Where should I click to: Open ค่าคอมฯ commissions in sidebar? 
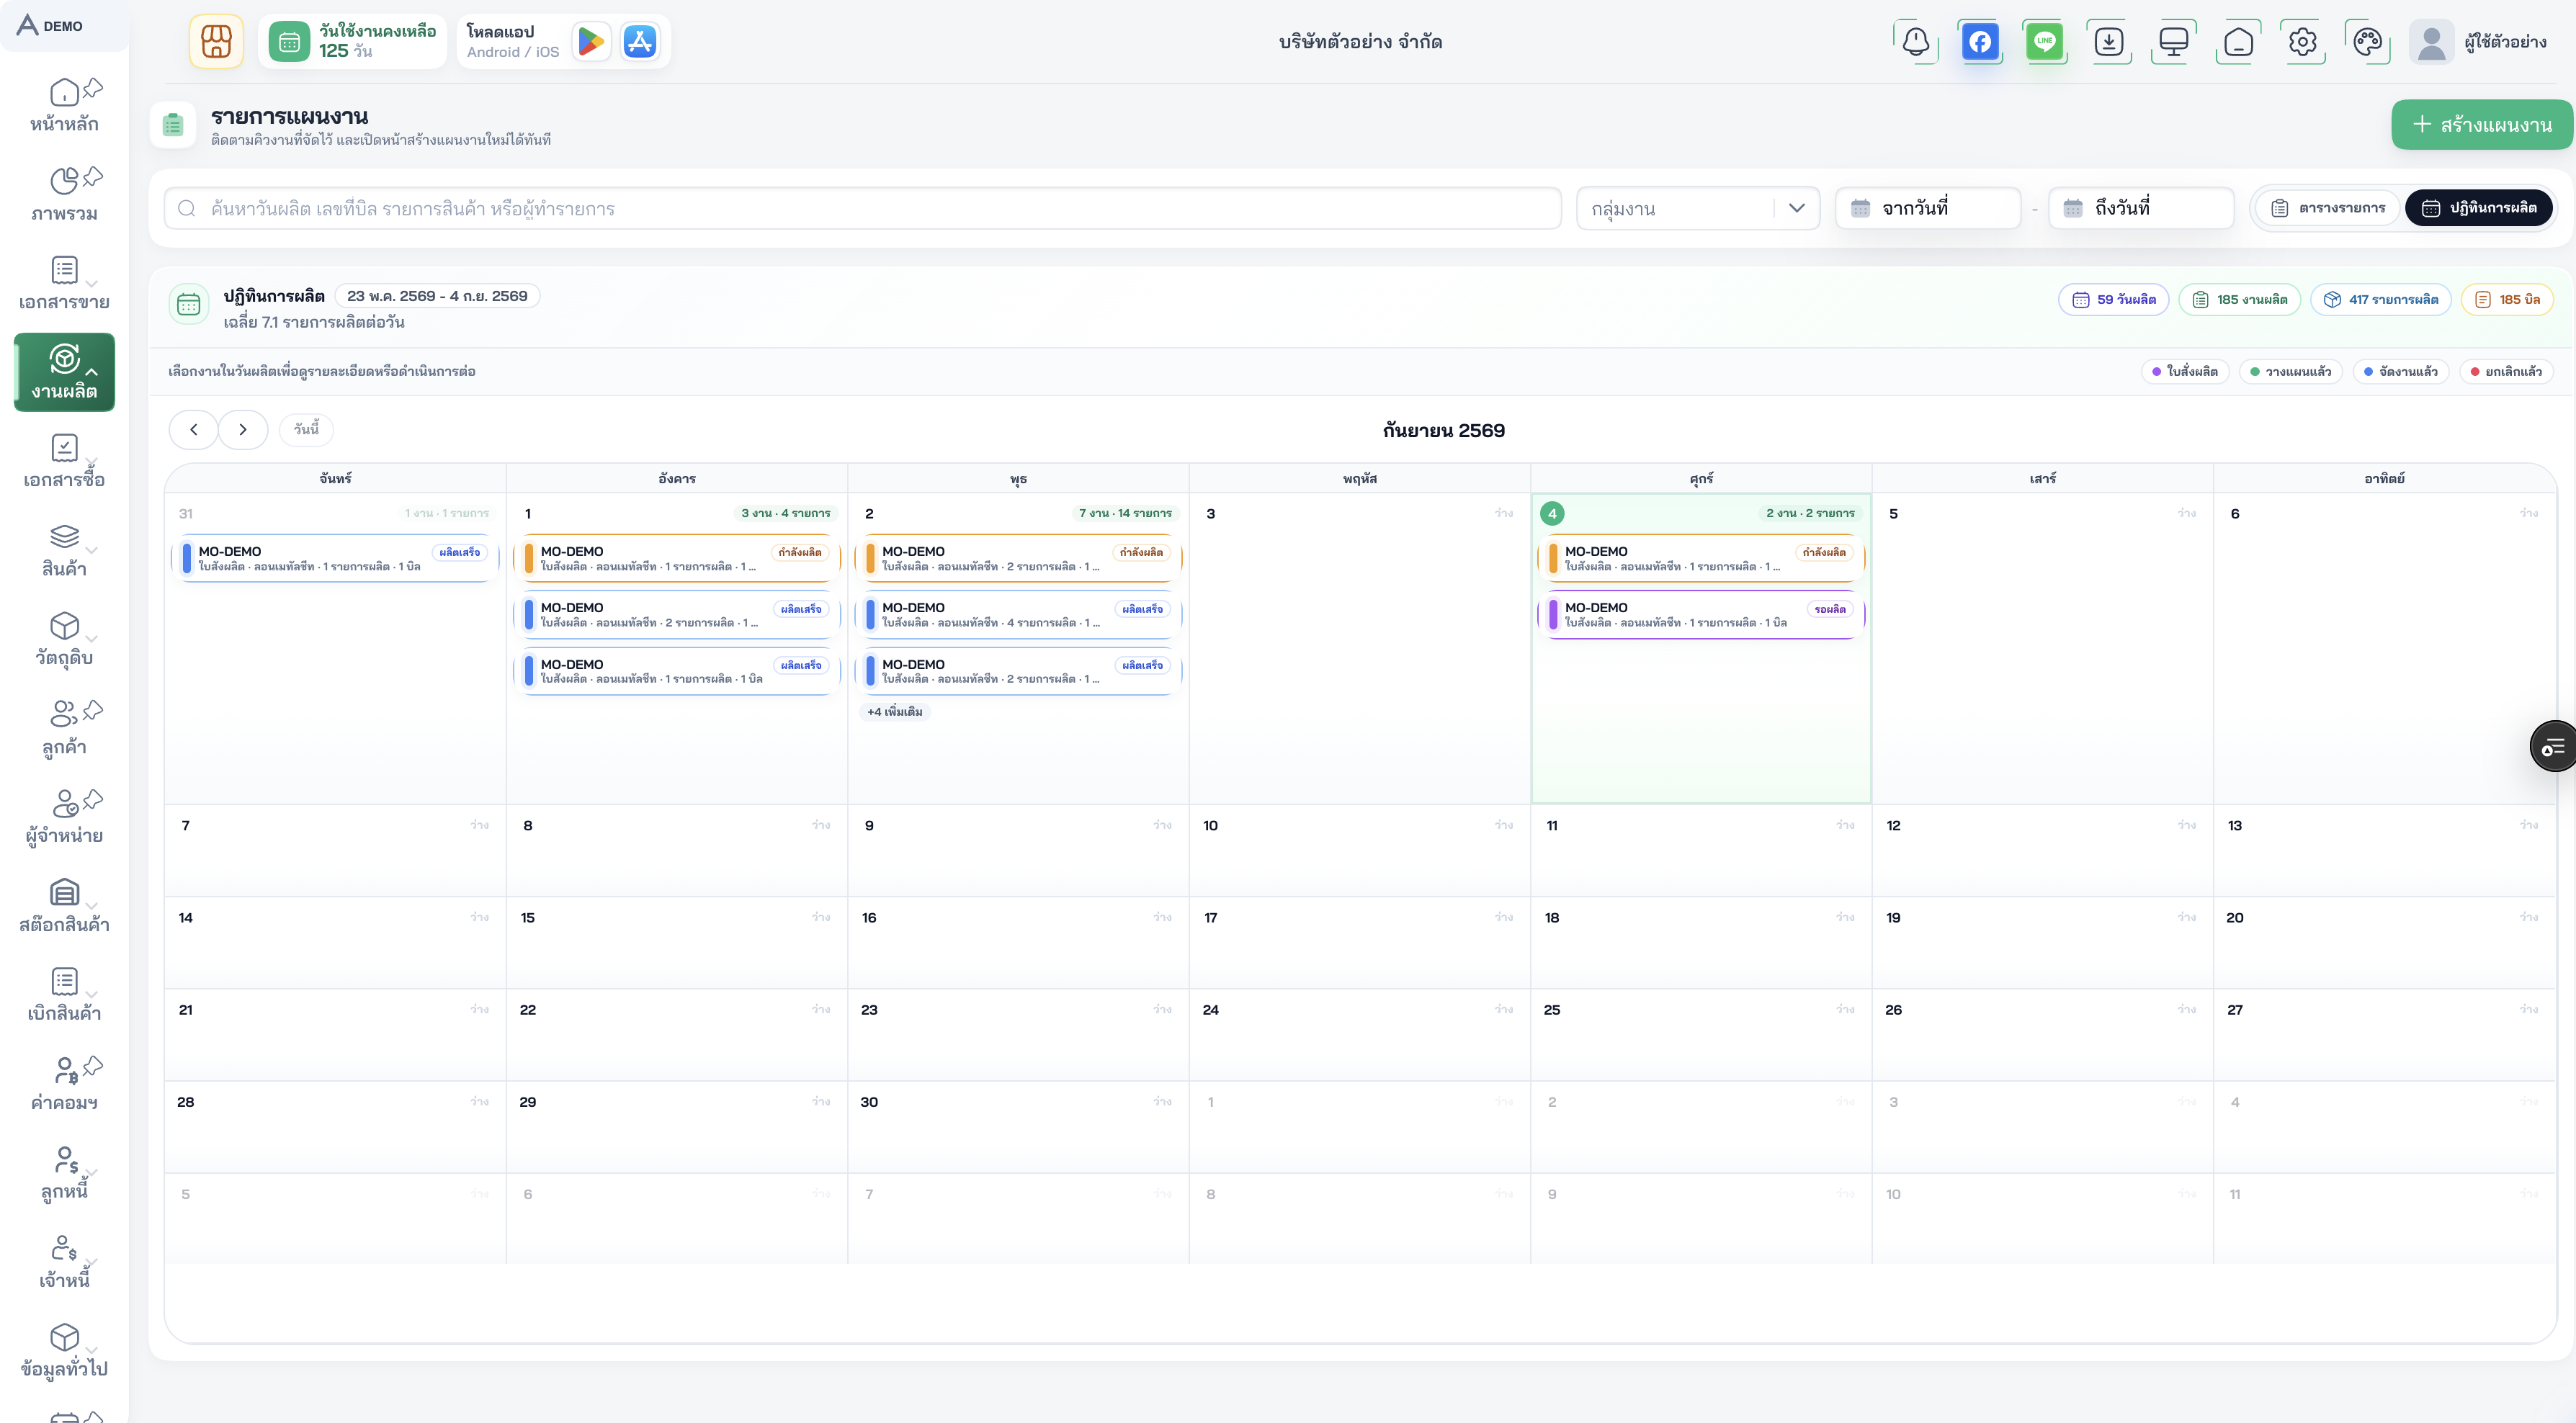point(64,1084)
